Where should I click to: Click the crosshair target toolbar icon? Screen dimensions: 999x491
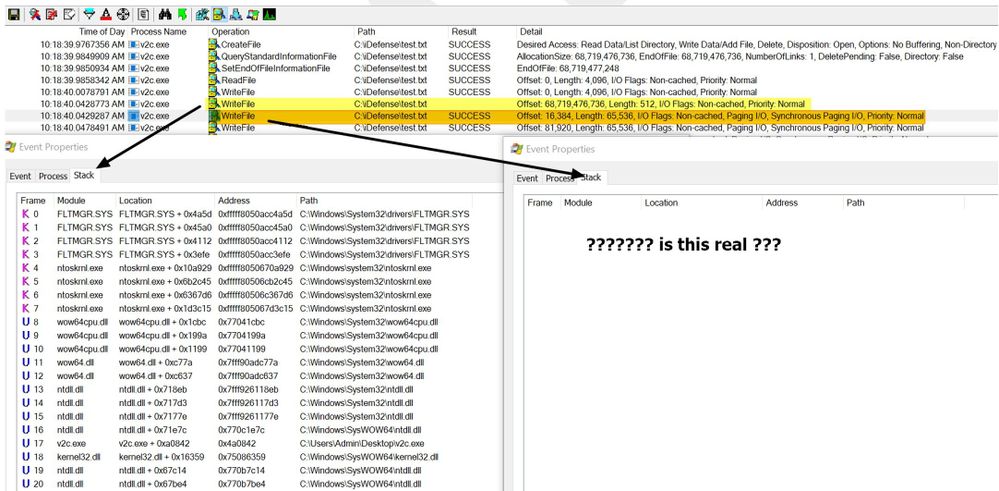click(122, 14)
